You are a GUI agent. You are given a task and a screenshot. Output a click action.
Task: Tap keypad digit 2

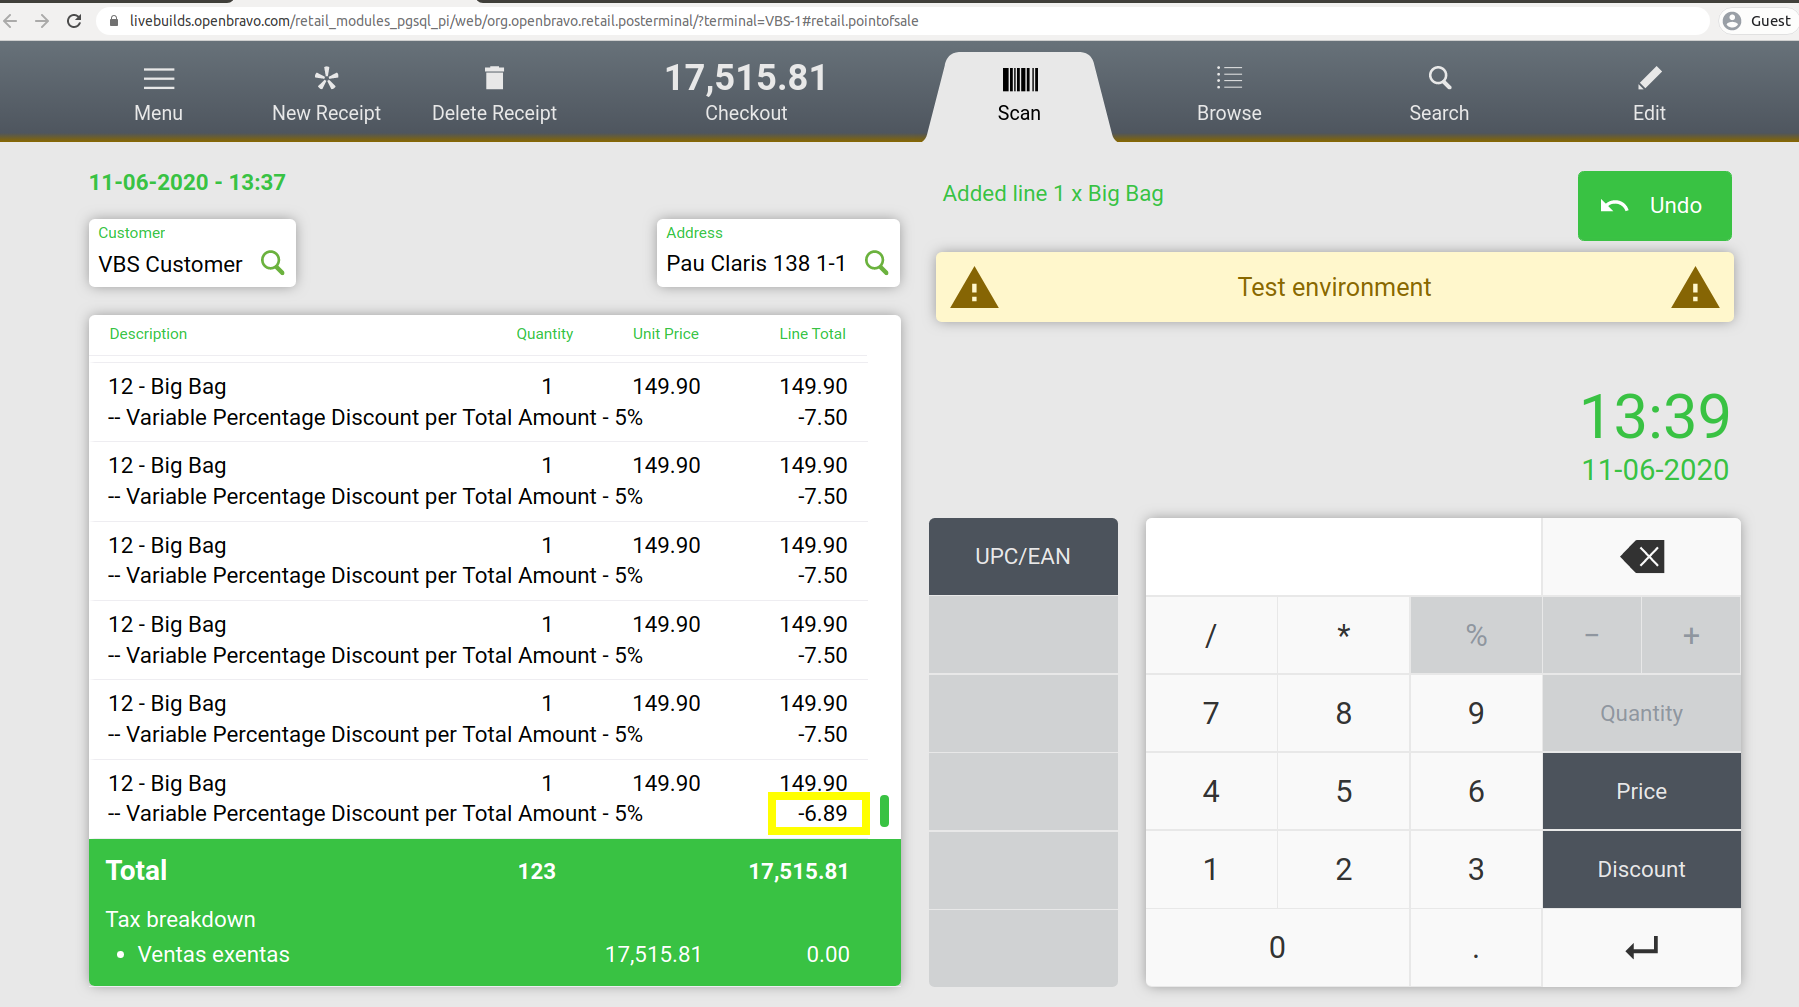1343,869
